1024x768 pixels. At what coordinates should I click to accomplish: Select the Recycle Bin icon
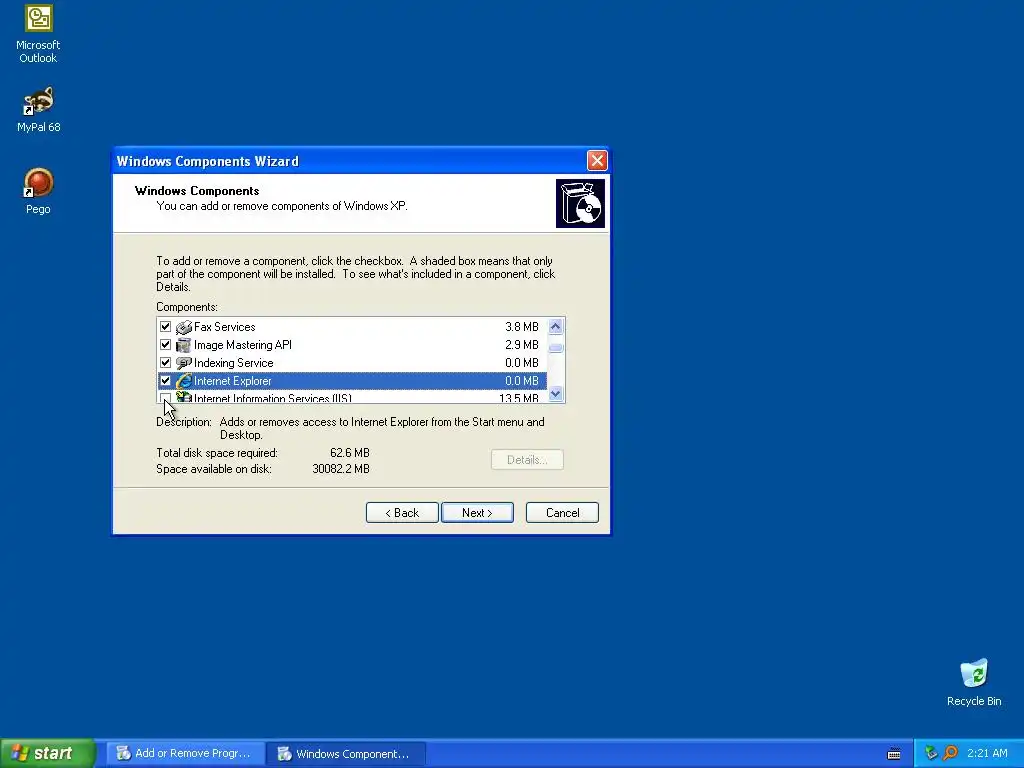(974, 682)
